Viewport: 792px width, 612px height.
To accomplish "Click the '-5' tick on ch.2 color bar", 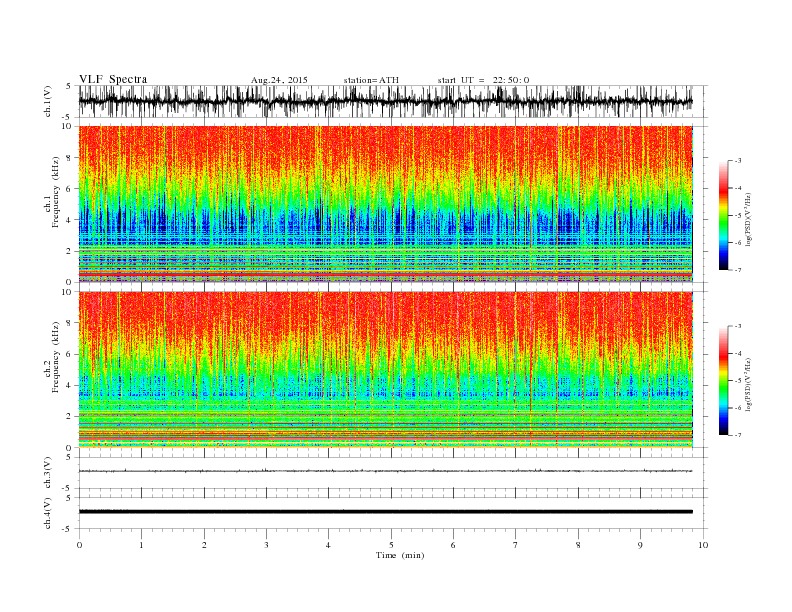I will pos(738,381).
